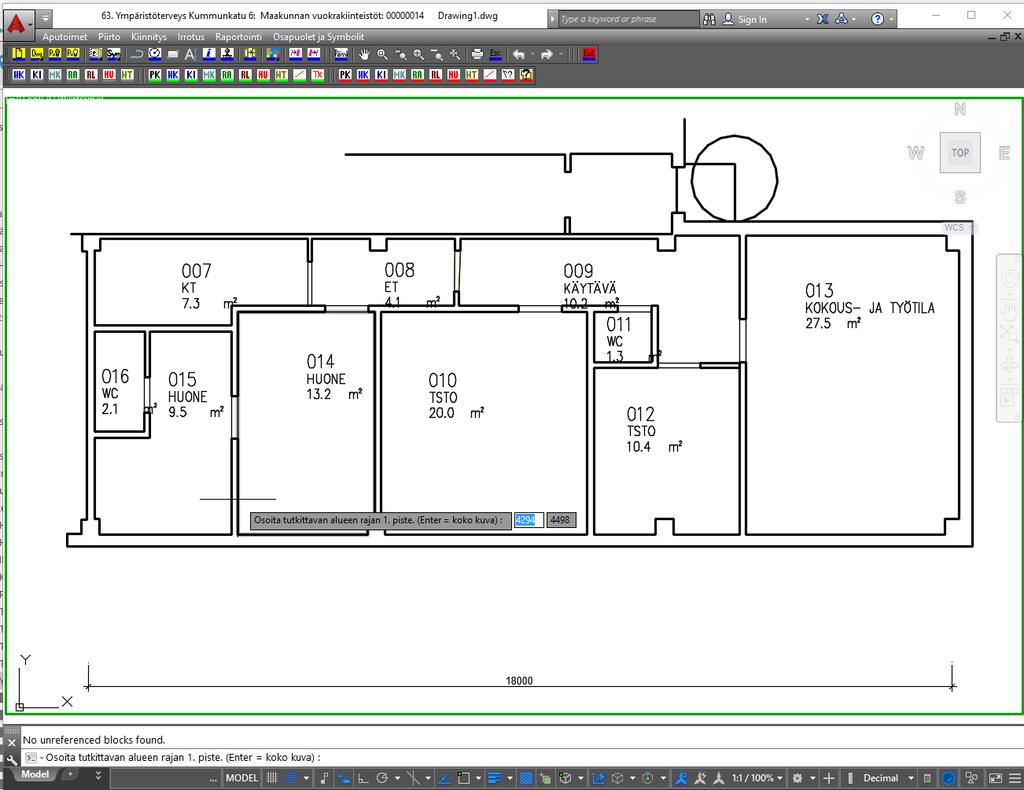Toggle clean screen mode

pyautogui.click(x=995, y=778)
